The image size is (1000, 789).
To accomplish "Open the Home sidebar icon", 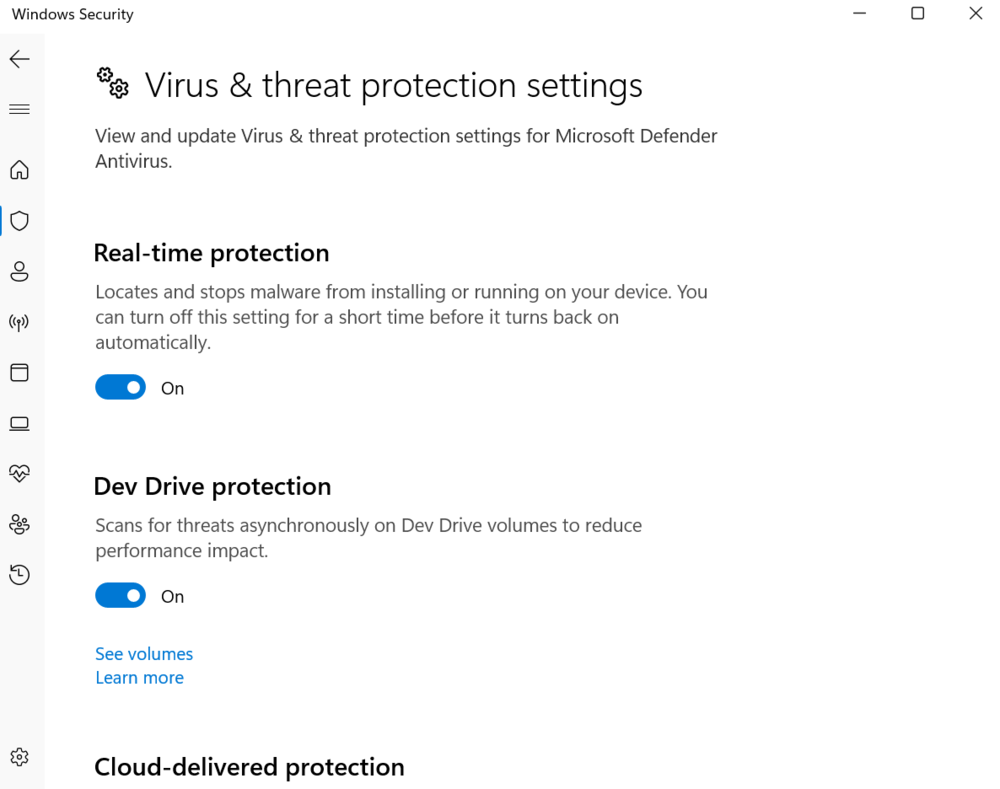I will [x=20, y=170].
